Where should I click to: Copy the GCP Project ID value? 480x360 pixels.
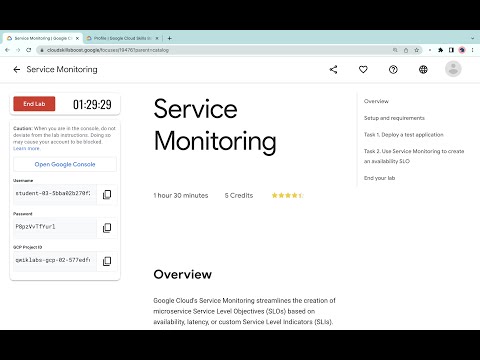click(x=107, y=261)
